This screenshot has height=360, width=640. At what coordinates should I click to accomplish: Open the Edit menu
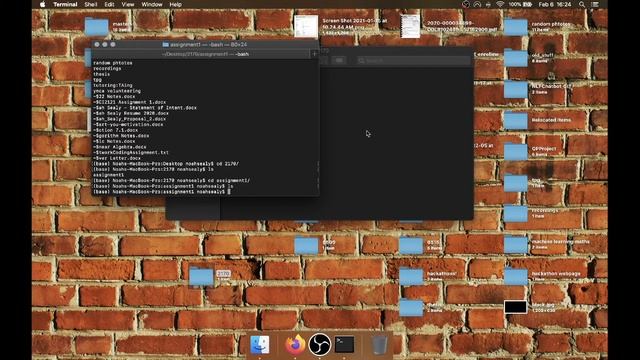pos(109,4)
